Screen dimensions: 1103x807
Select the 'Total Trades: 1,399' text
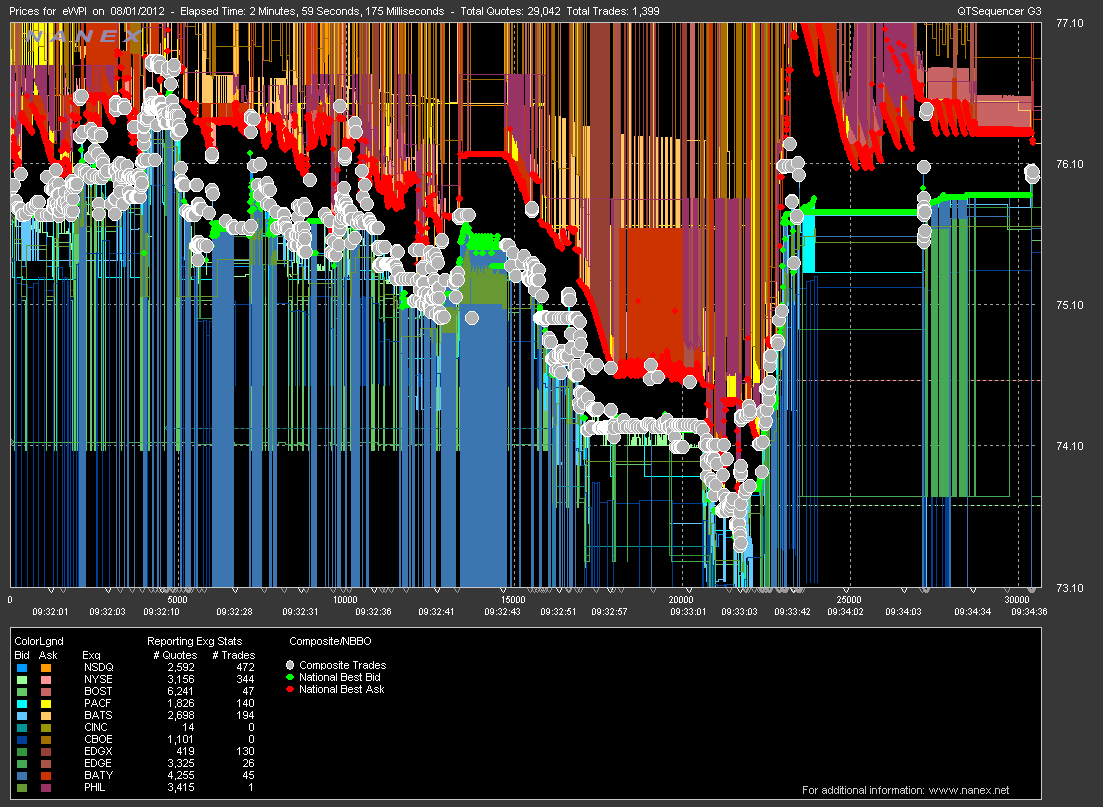[612, 11]
